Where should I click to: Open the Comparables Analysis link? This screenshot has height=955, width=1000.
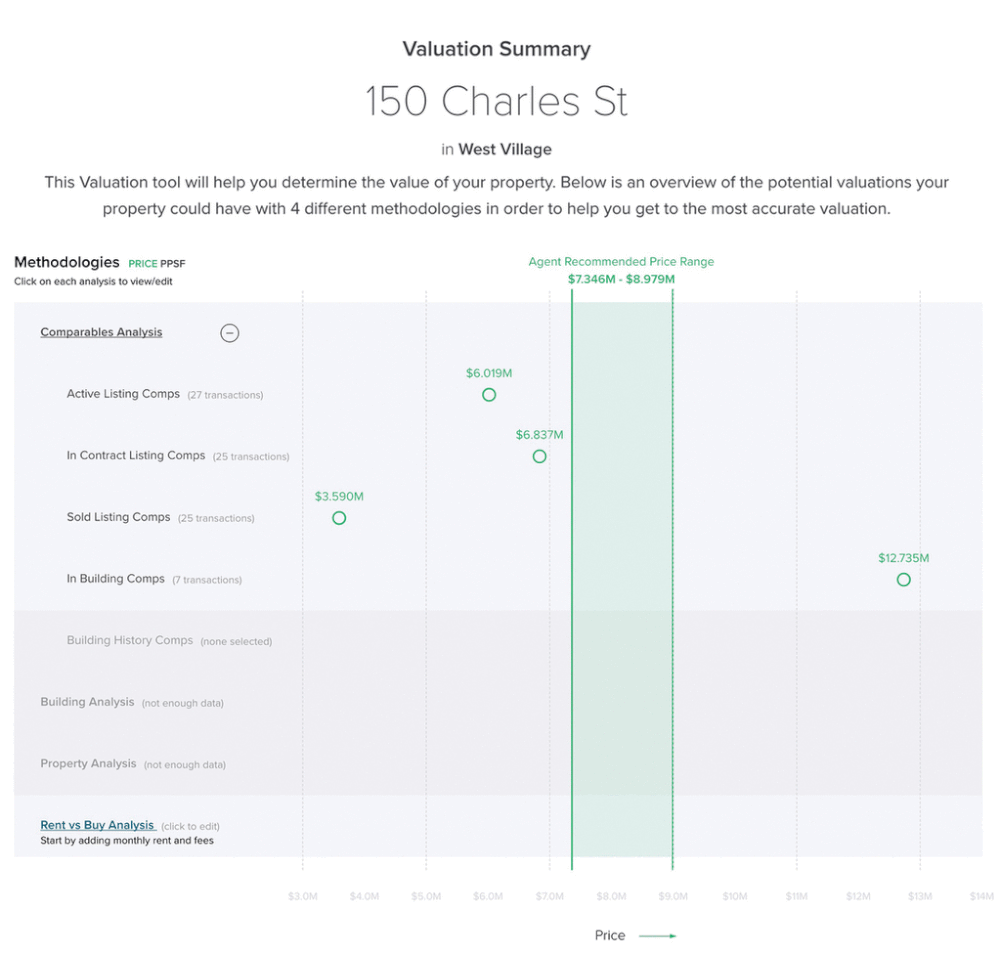tap(101, 332)
